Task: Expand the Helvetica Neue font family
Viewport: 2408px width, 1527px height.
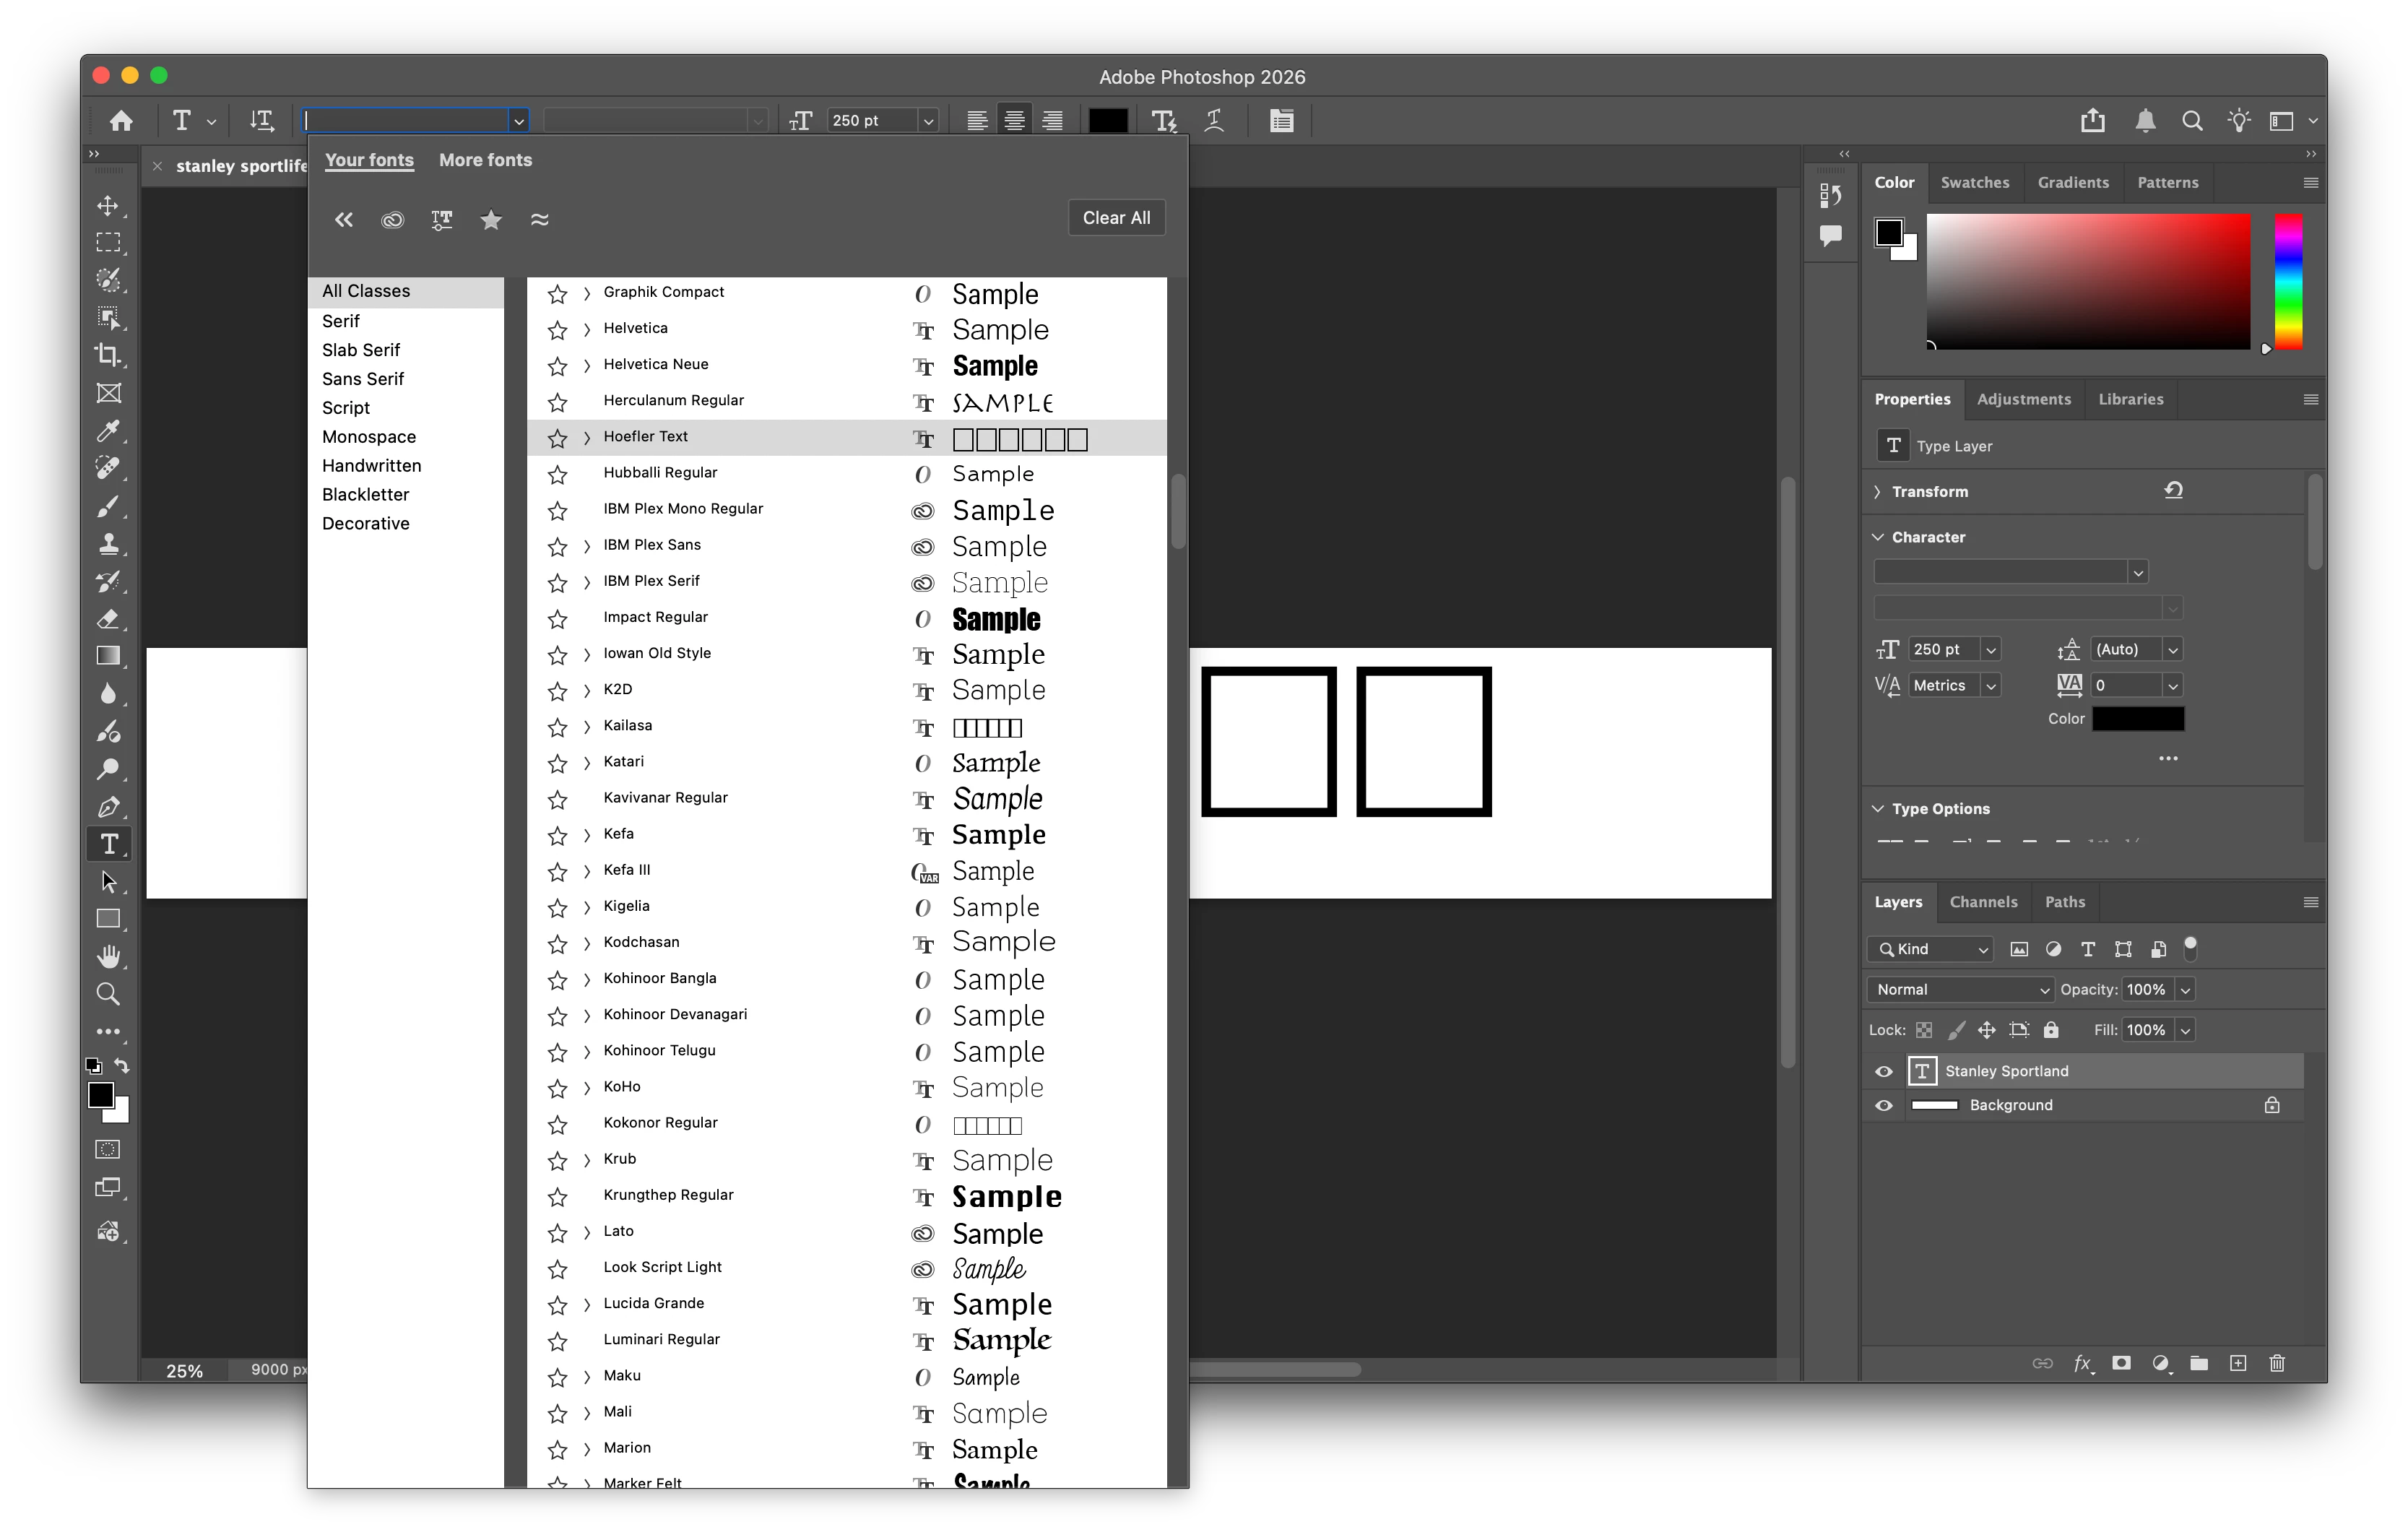Action: (587, 365)
